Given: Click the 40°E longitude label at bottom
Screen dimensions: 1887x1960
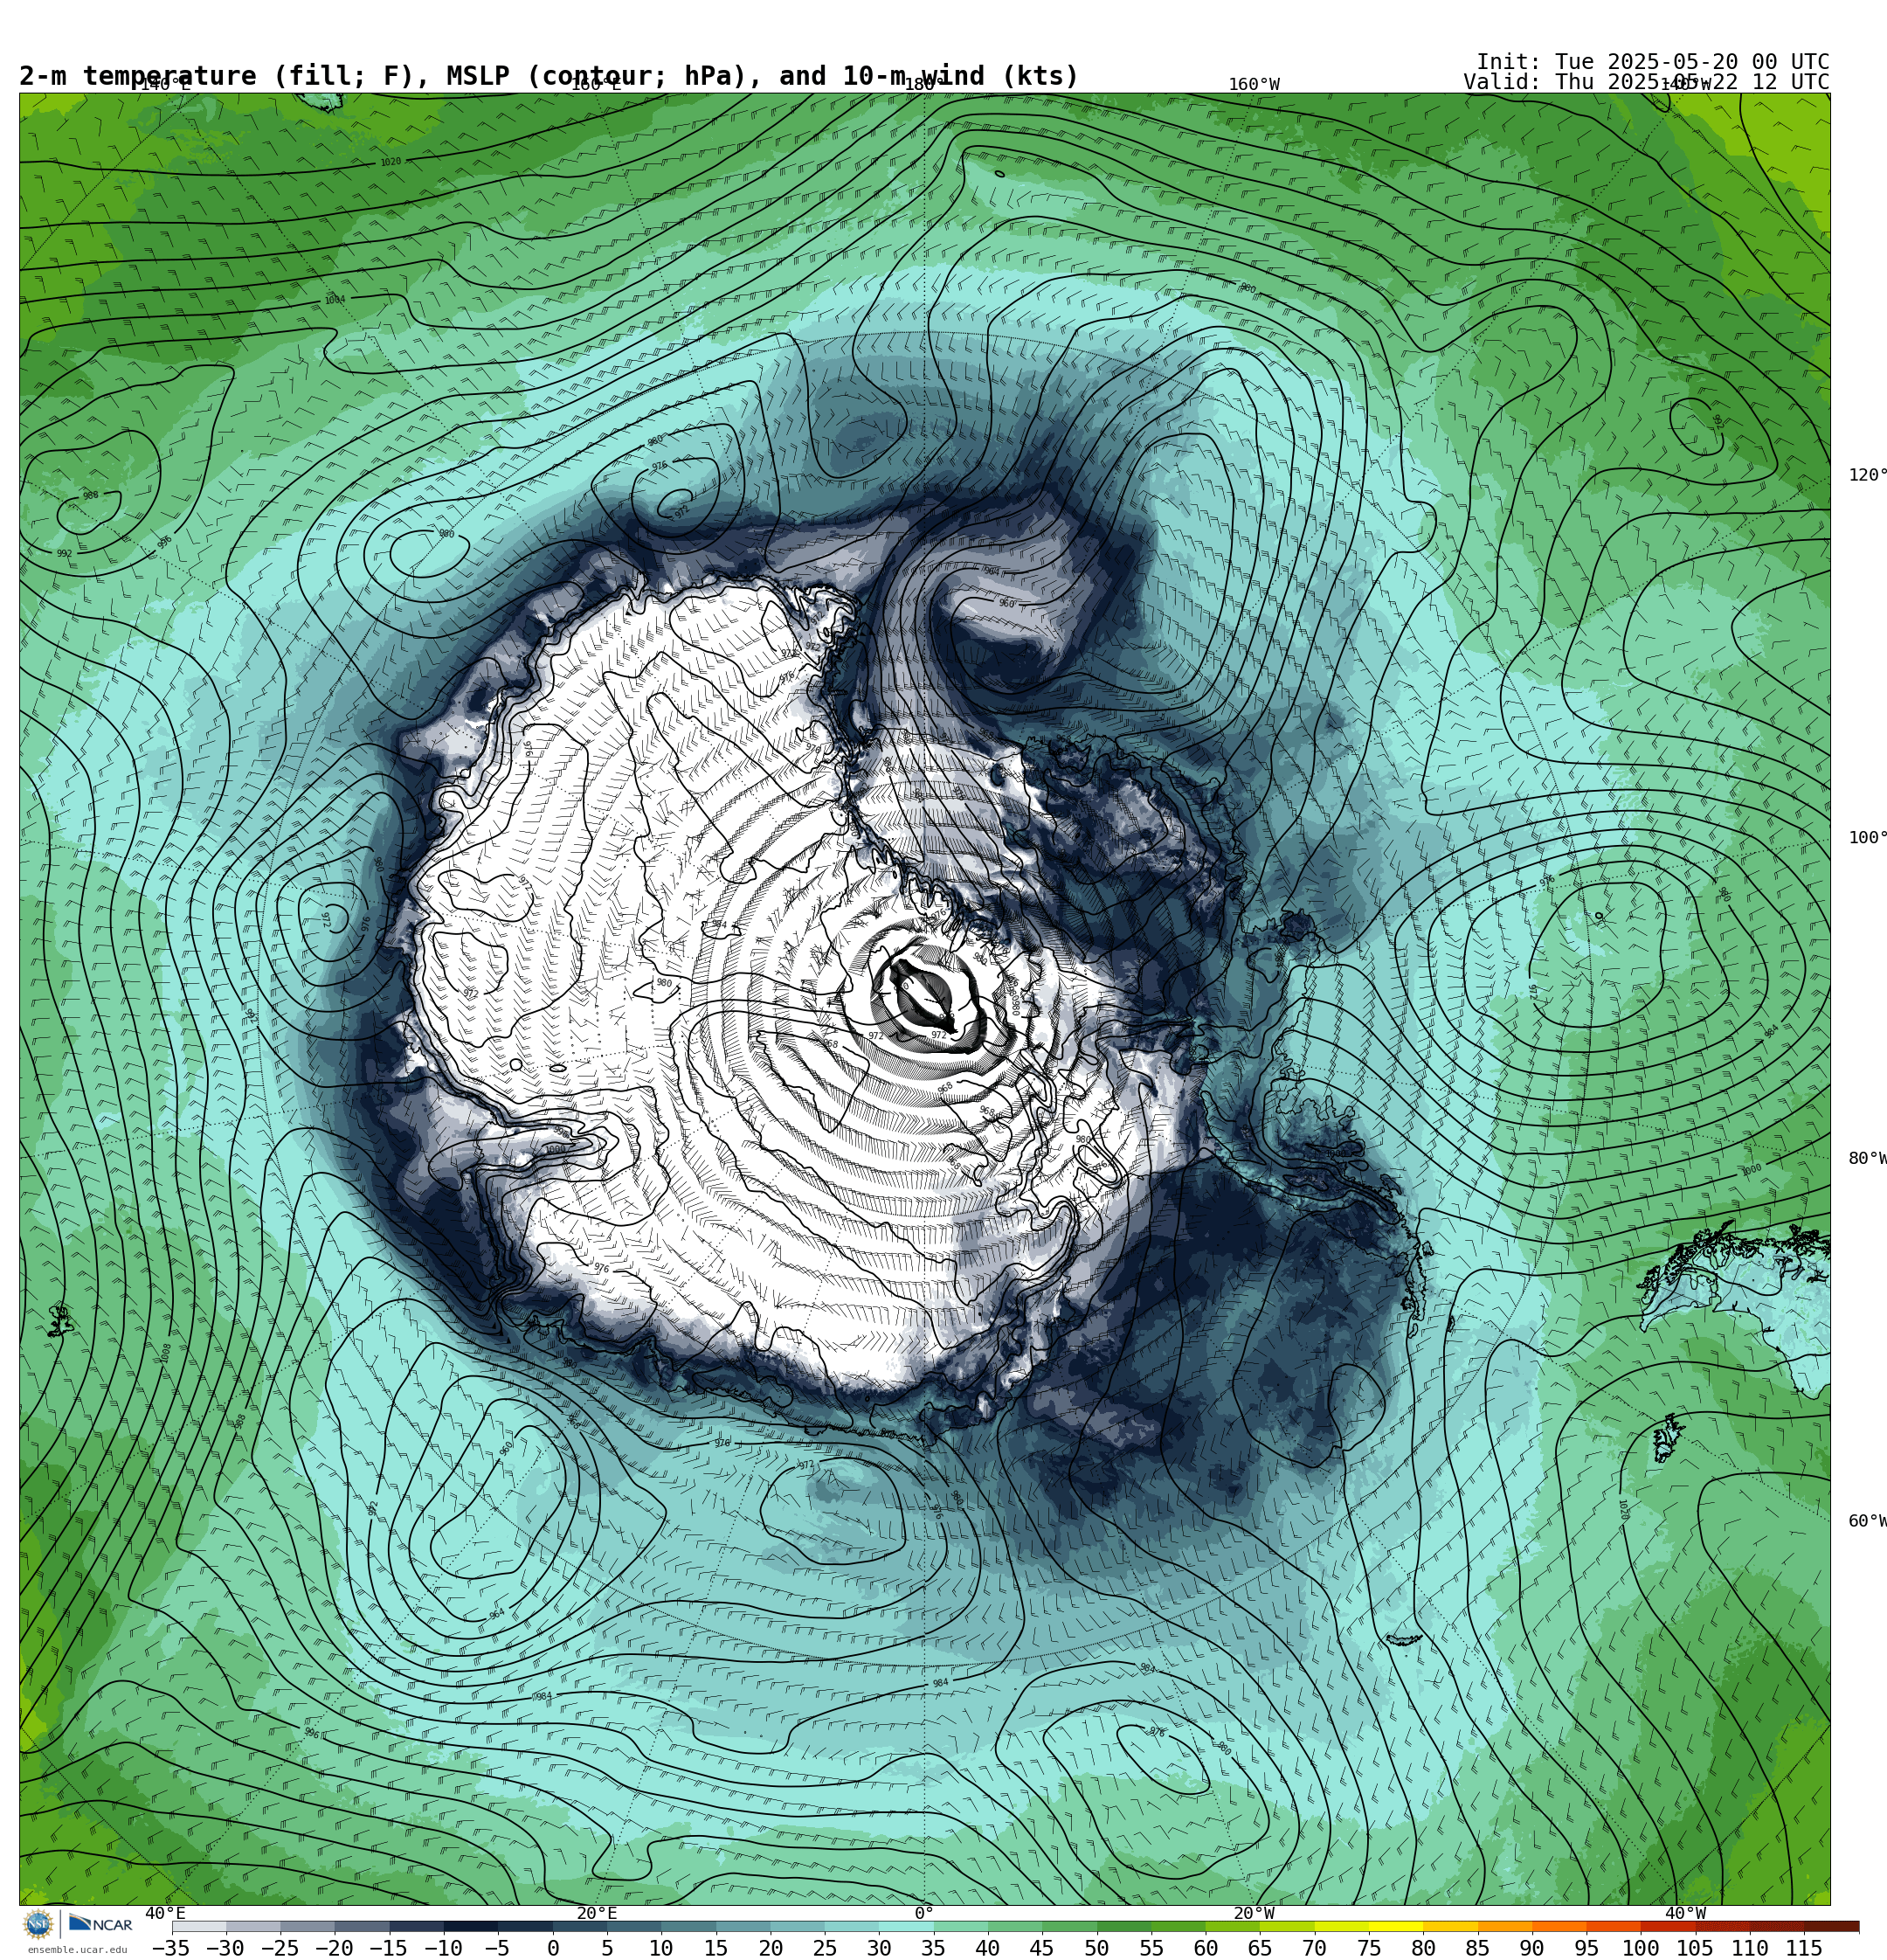Looking at the screenshot, I should [165, 1913].
